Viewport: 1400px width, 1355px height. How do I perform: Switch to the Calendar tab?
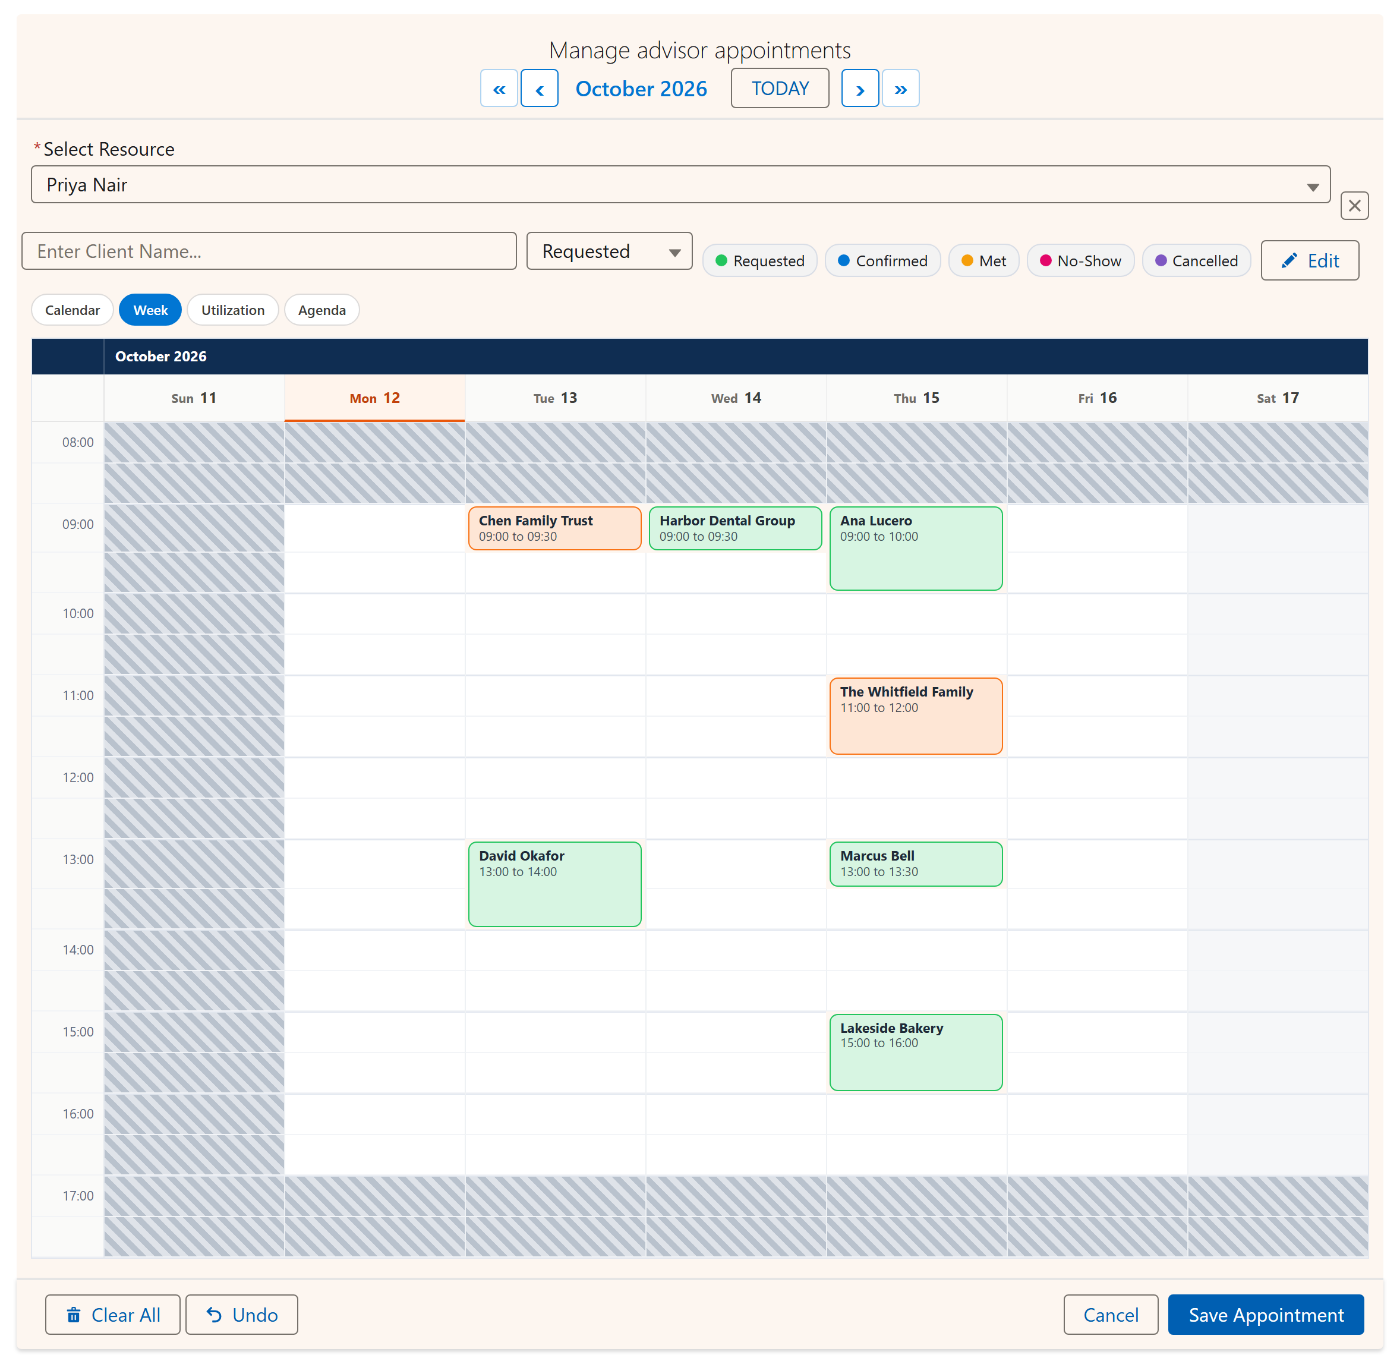point(73,310)
